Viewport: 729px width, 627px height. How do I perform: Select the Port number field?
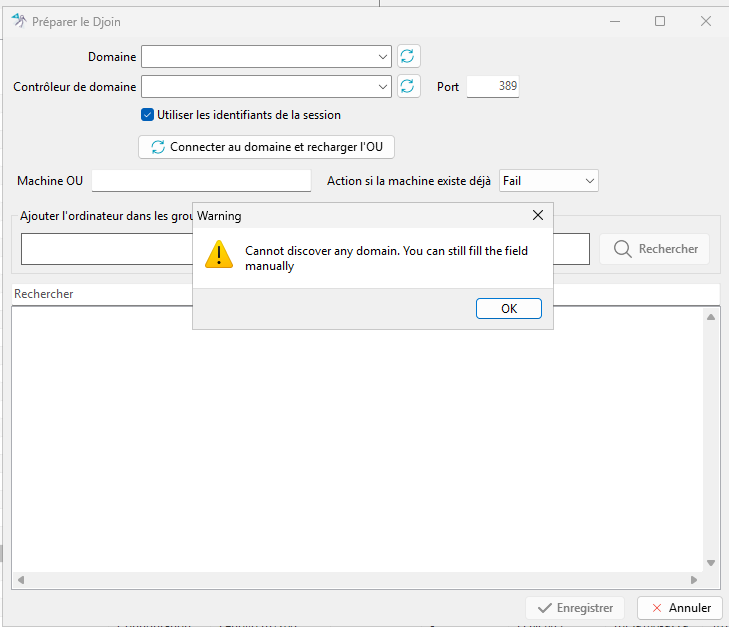[x=493, y=86]
